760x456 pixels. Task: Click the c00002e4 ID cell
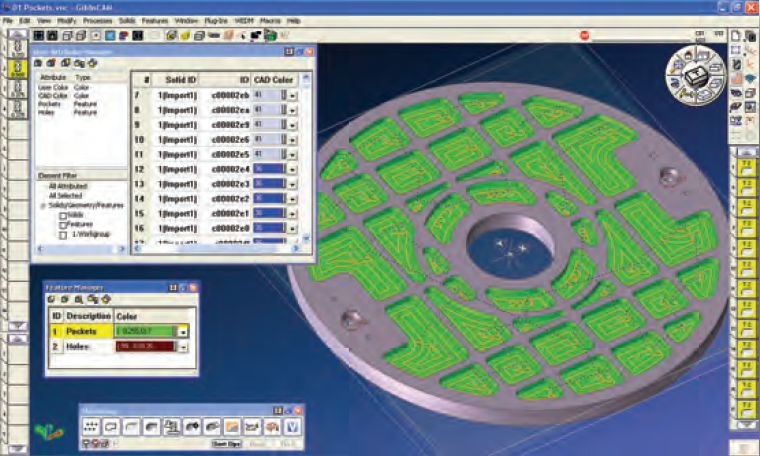coord(230,169)
